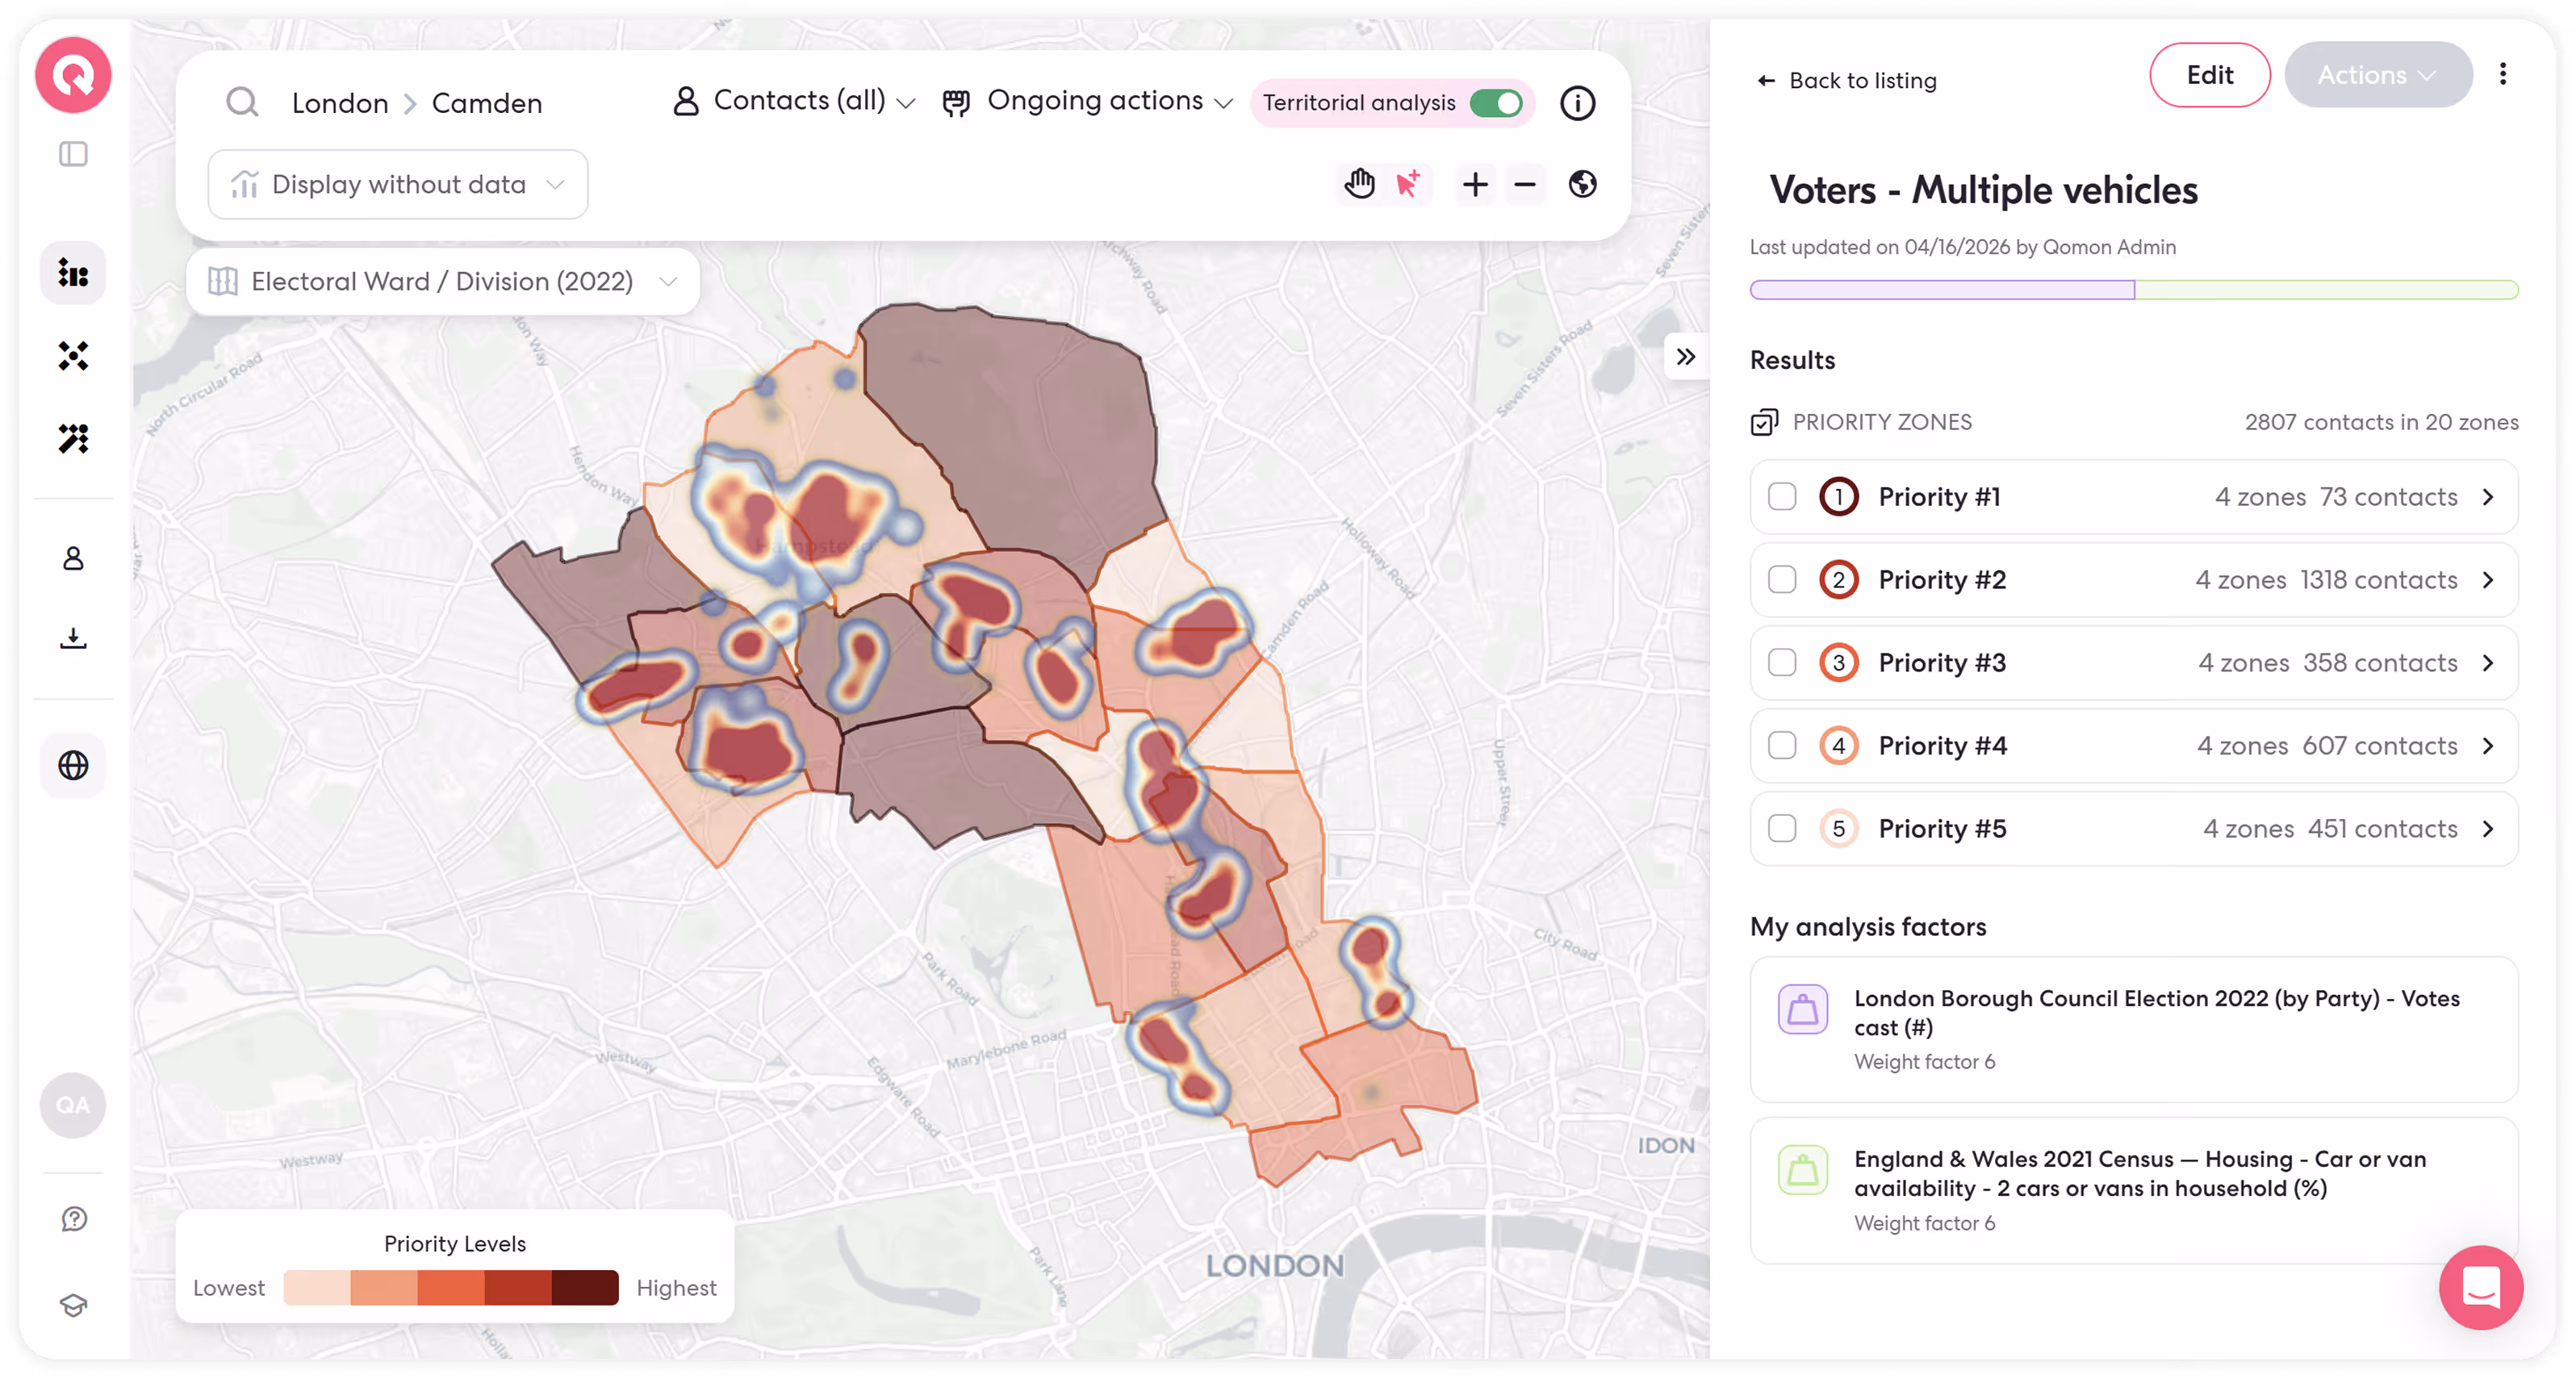
Task: Open the search magnifier
Action: point(242,102)
